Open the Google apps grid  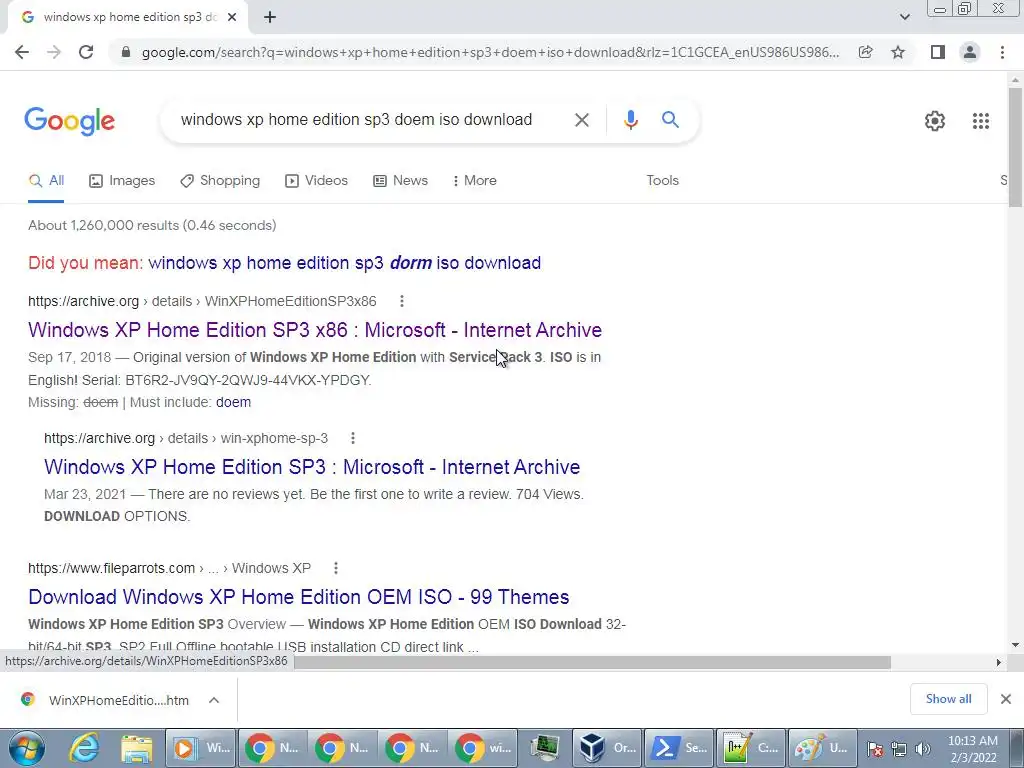click(x=980, y=121)
